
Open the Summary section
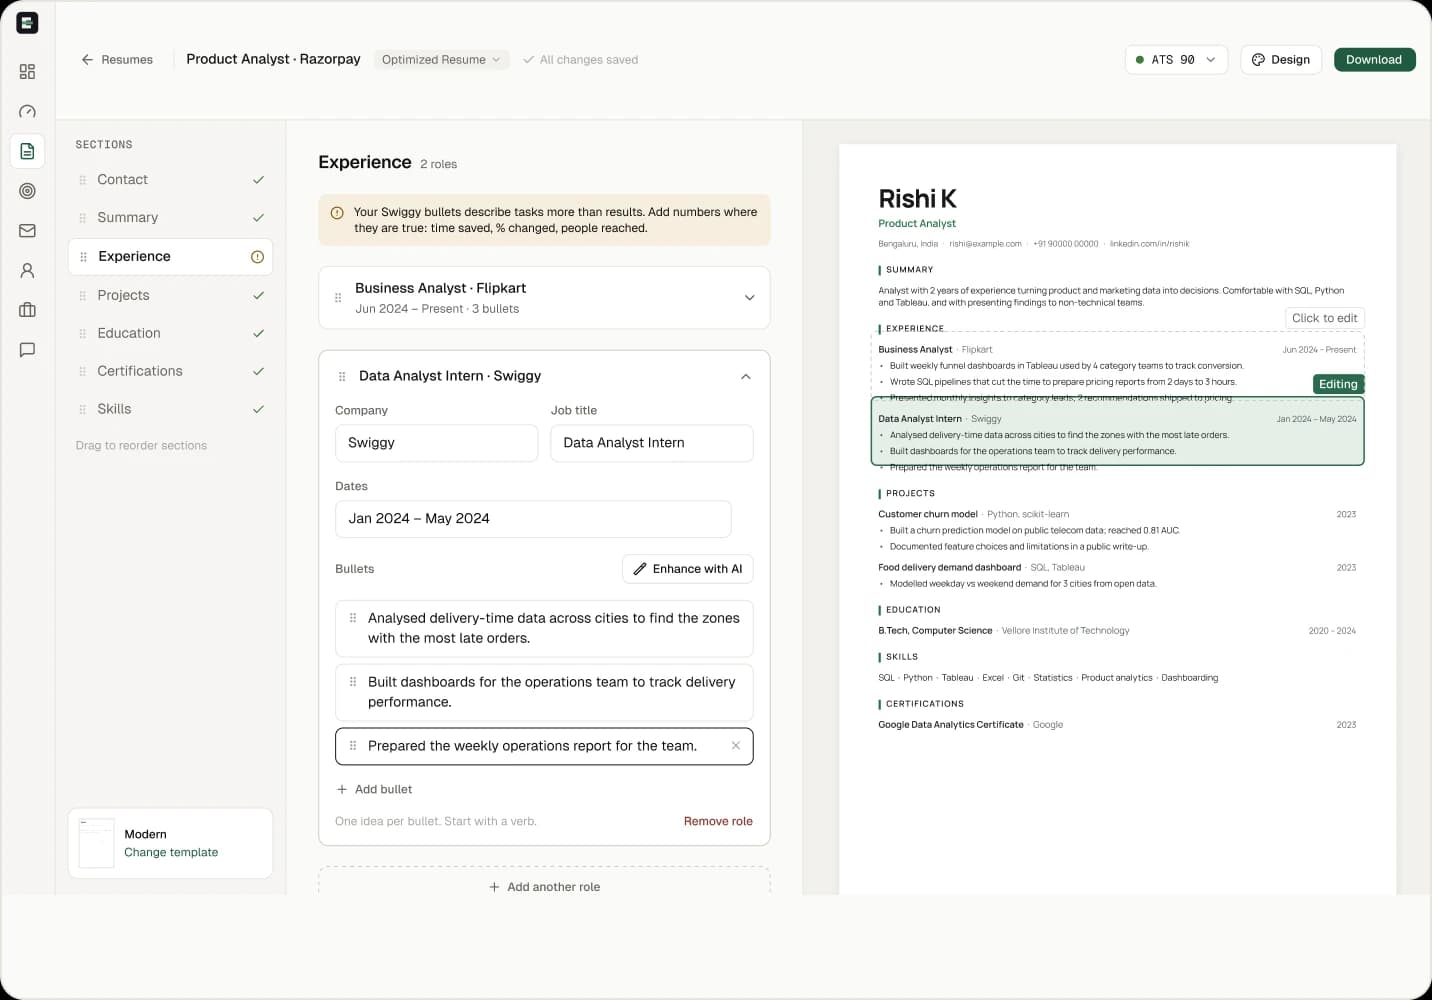point(170,218)
